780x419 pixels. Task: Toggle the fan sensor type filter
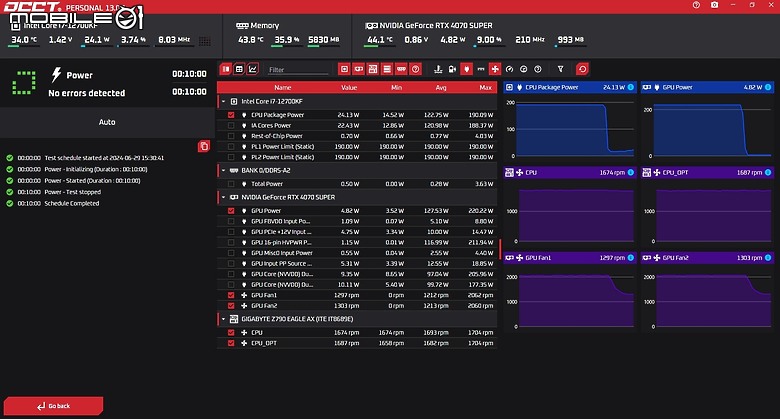[x=495, y=69]
